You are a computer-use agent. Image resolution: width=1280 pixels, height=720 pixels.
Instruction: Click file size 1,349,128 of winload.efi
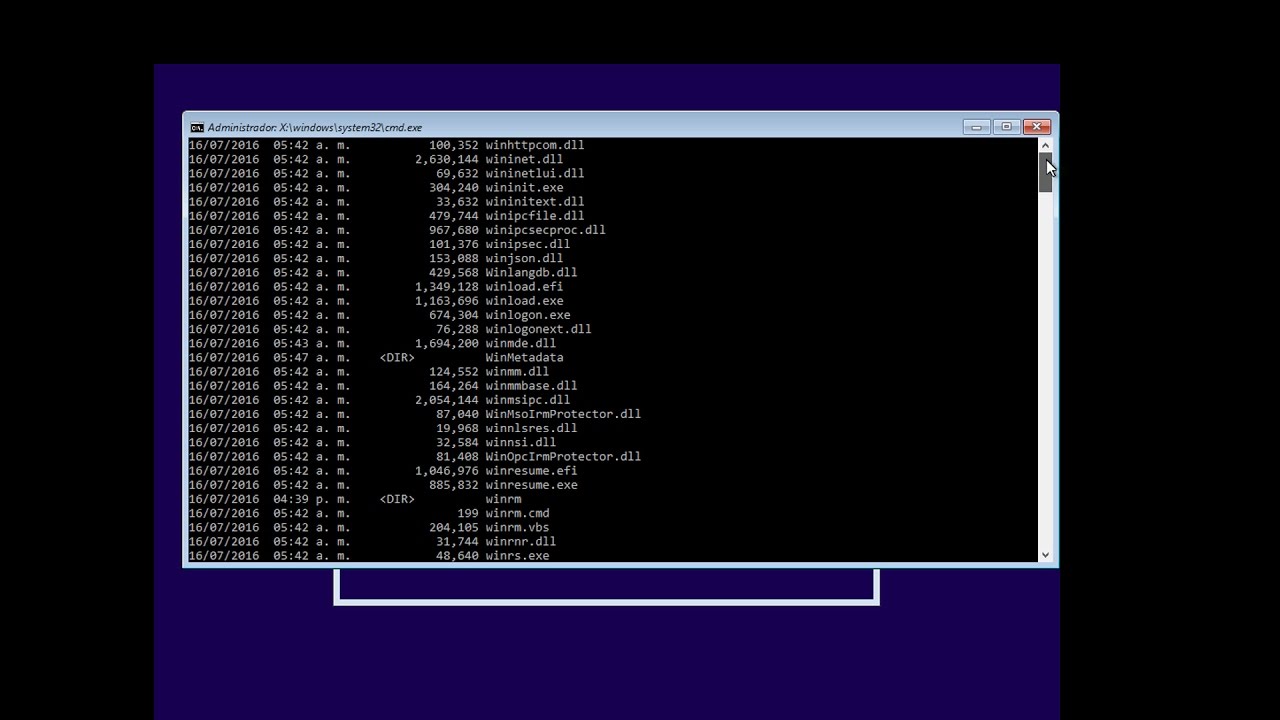(x=447, y=286)
